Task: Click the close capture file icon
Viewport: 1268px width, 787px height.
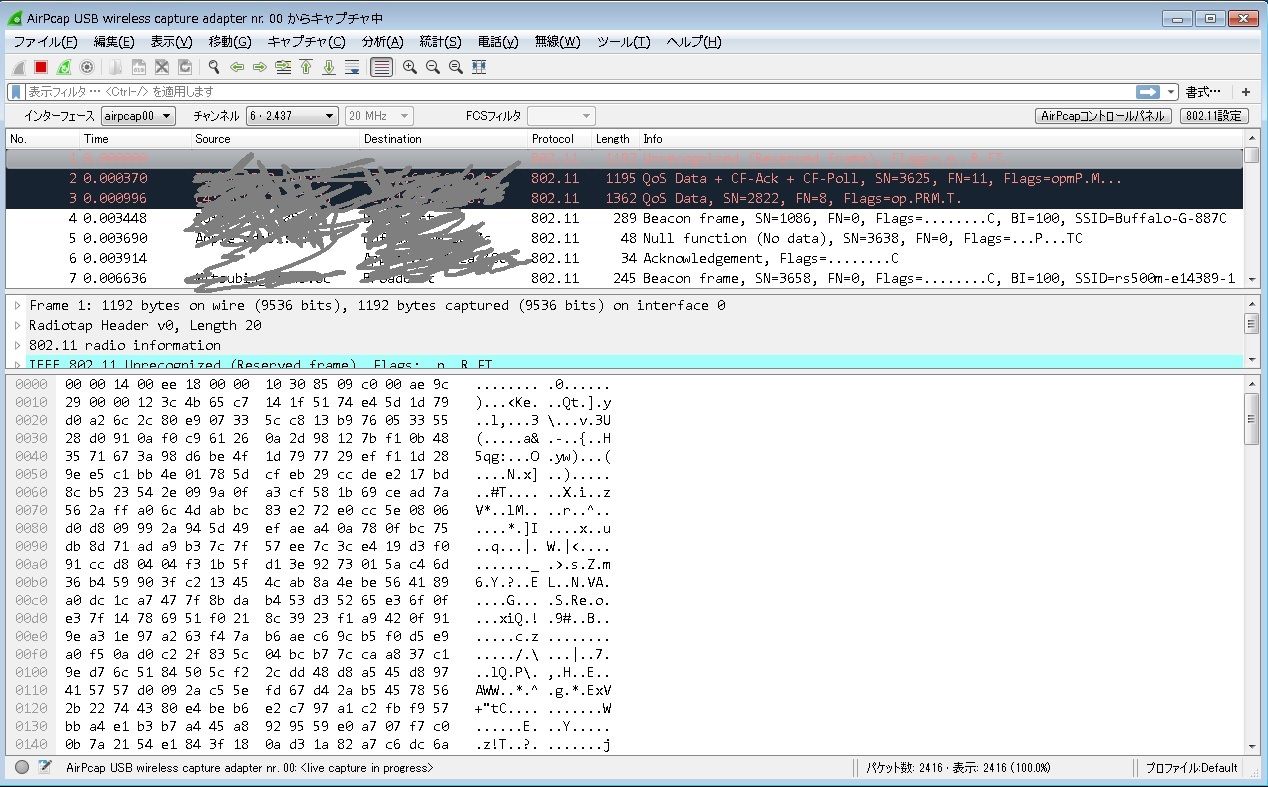Action: pyautogui.click(x=161, y=67)
